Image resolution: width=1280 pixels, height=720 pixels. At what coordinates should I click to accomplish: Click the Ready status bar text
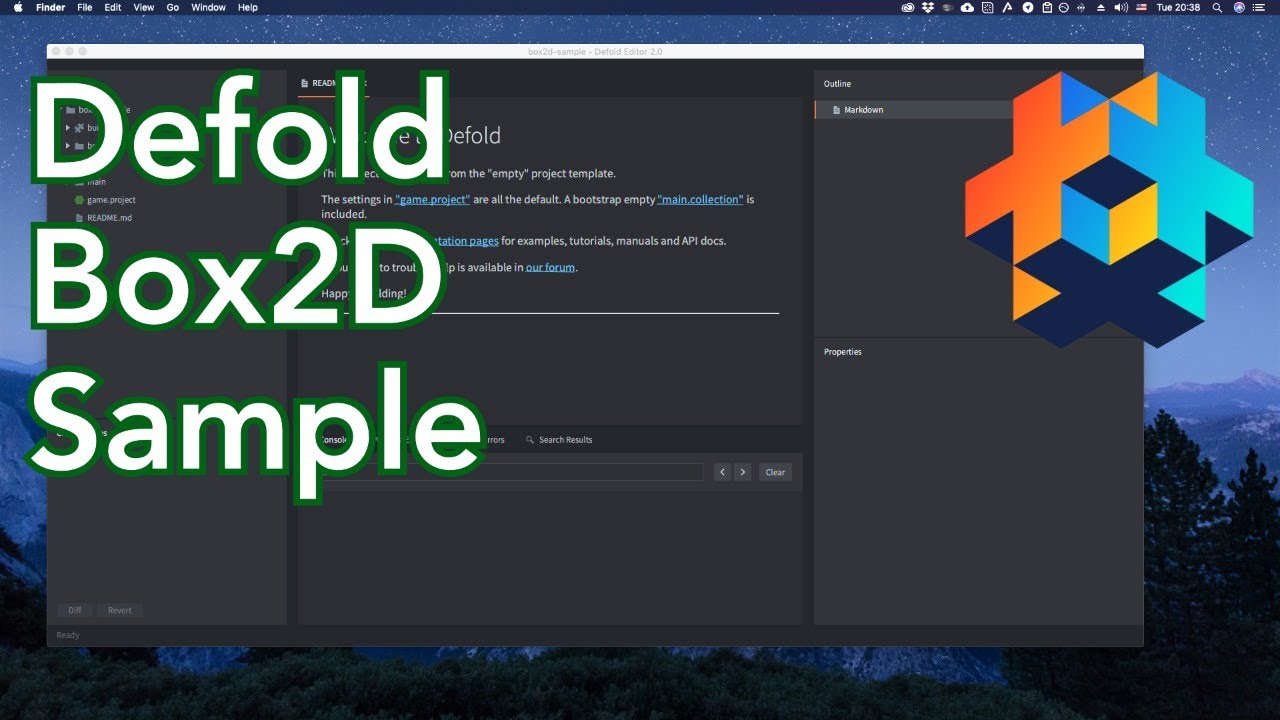pos(68,635)
